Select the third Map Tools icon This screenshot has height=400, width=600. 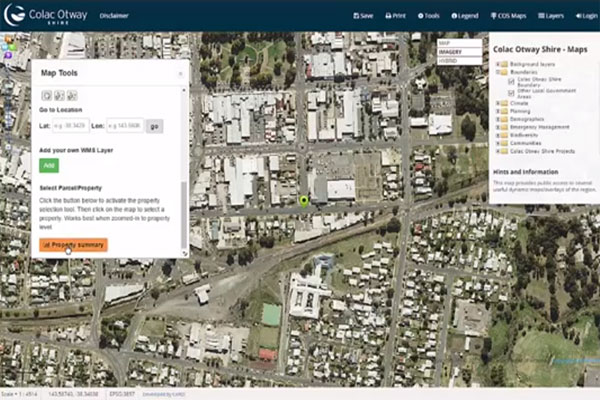(72, 95)
